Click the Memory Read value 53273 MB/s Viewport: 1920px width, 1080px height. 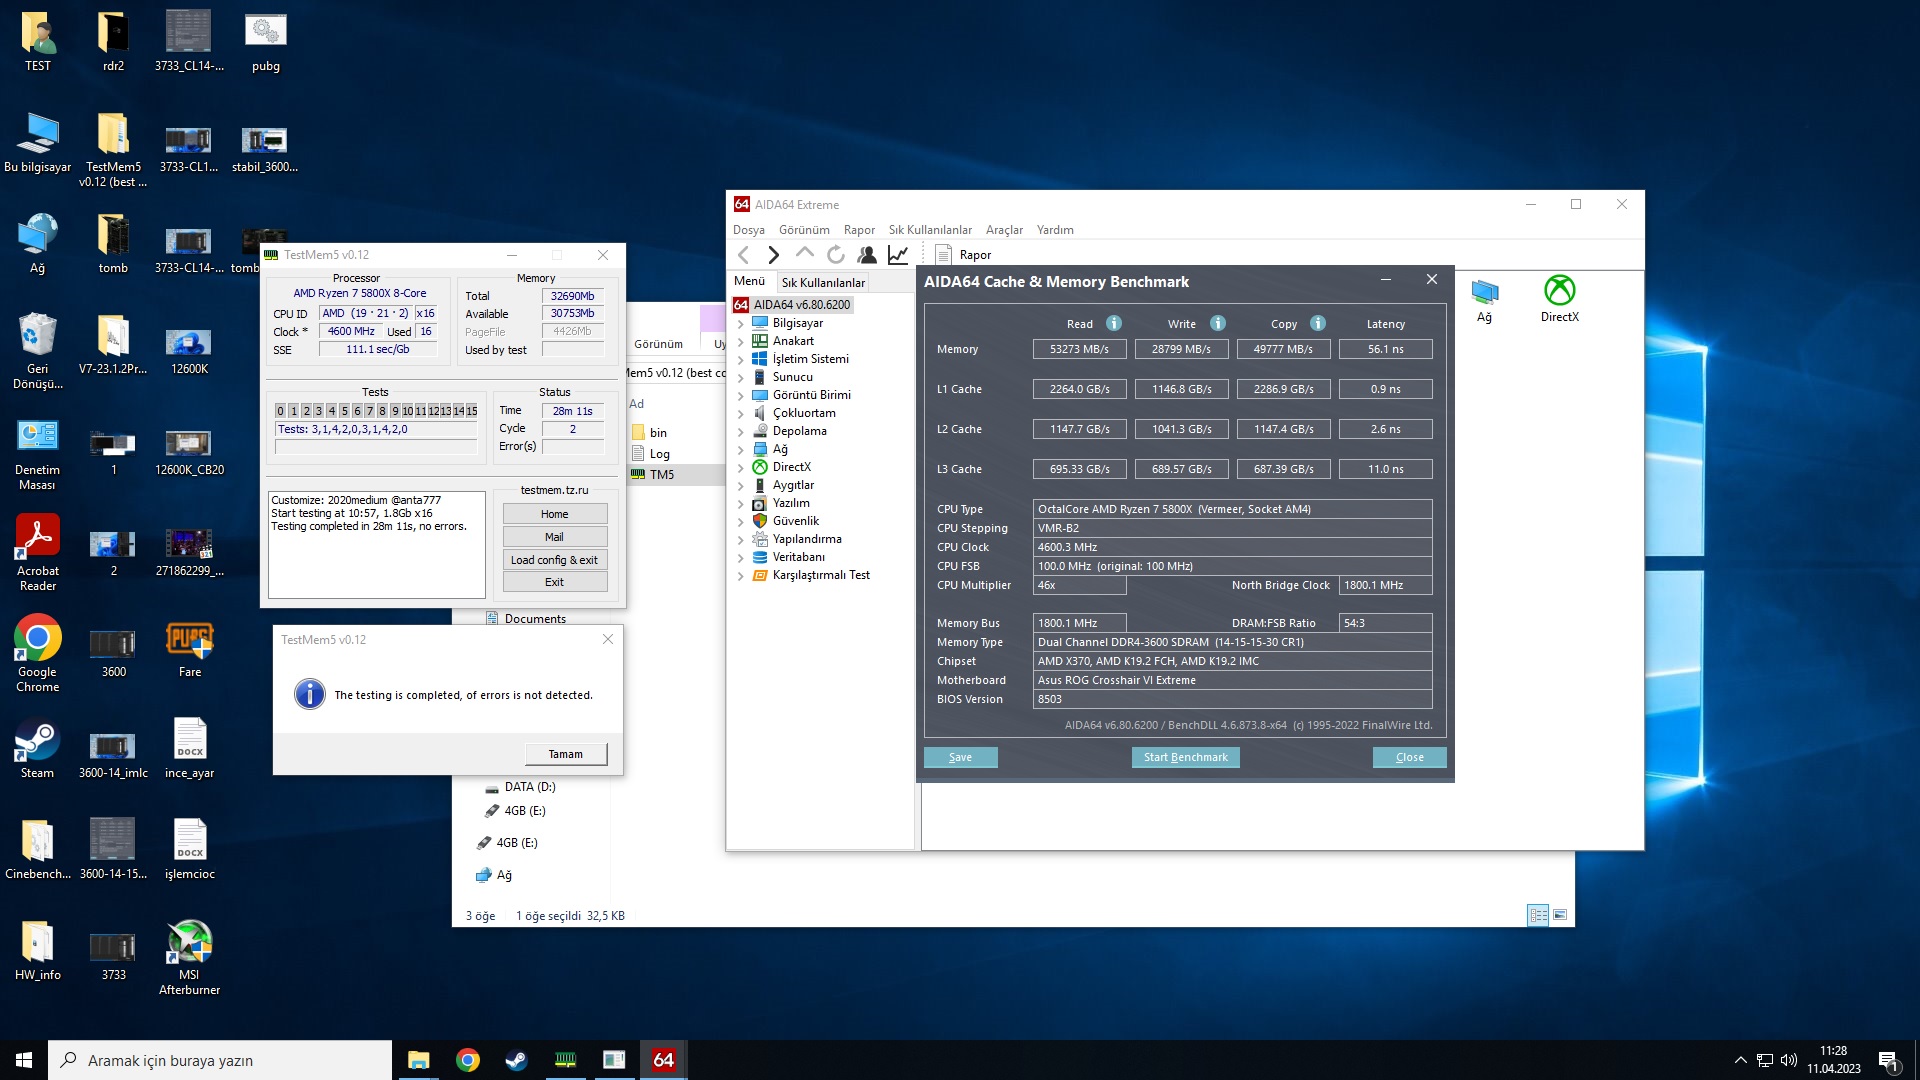pos(1079,349)
